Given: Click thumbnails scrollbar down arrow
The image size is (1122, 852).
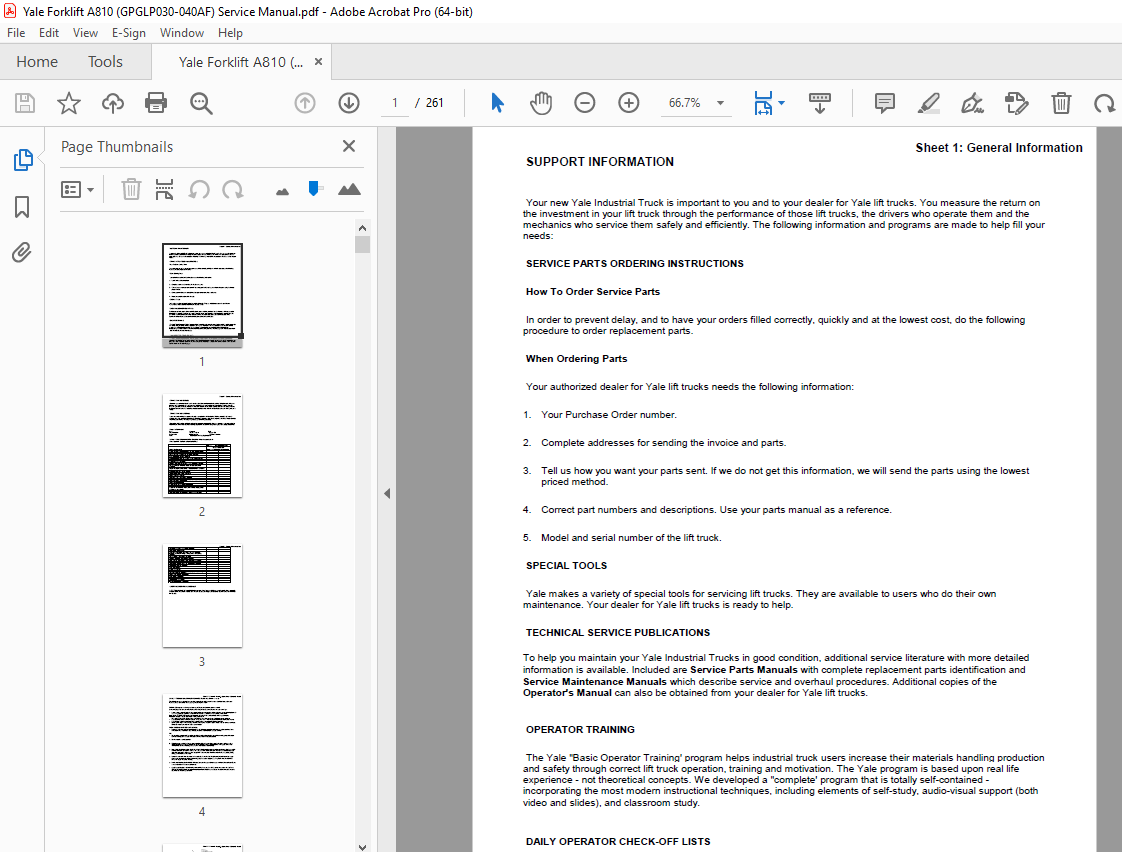Looking at the screenshot, I should coord(363,846).
